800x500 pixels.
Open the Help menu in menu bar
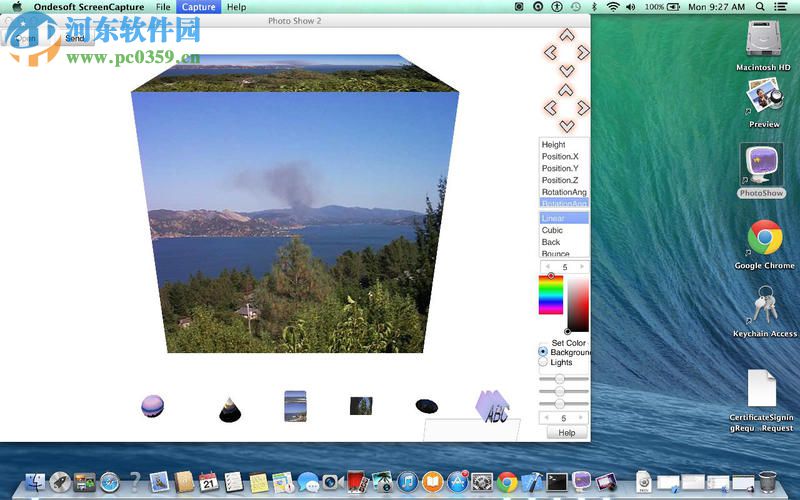236,7
